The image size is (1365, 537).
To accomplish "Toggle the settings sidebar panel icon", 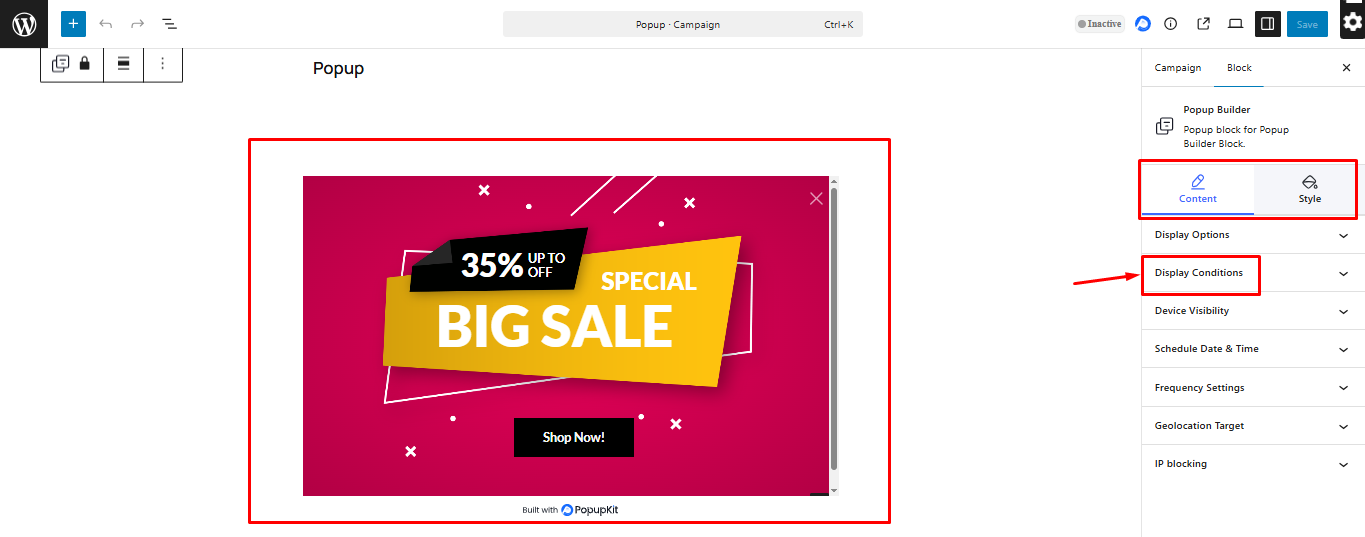I will click(x=1267, y=24).
